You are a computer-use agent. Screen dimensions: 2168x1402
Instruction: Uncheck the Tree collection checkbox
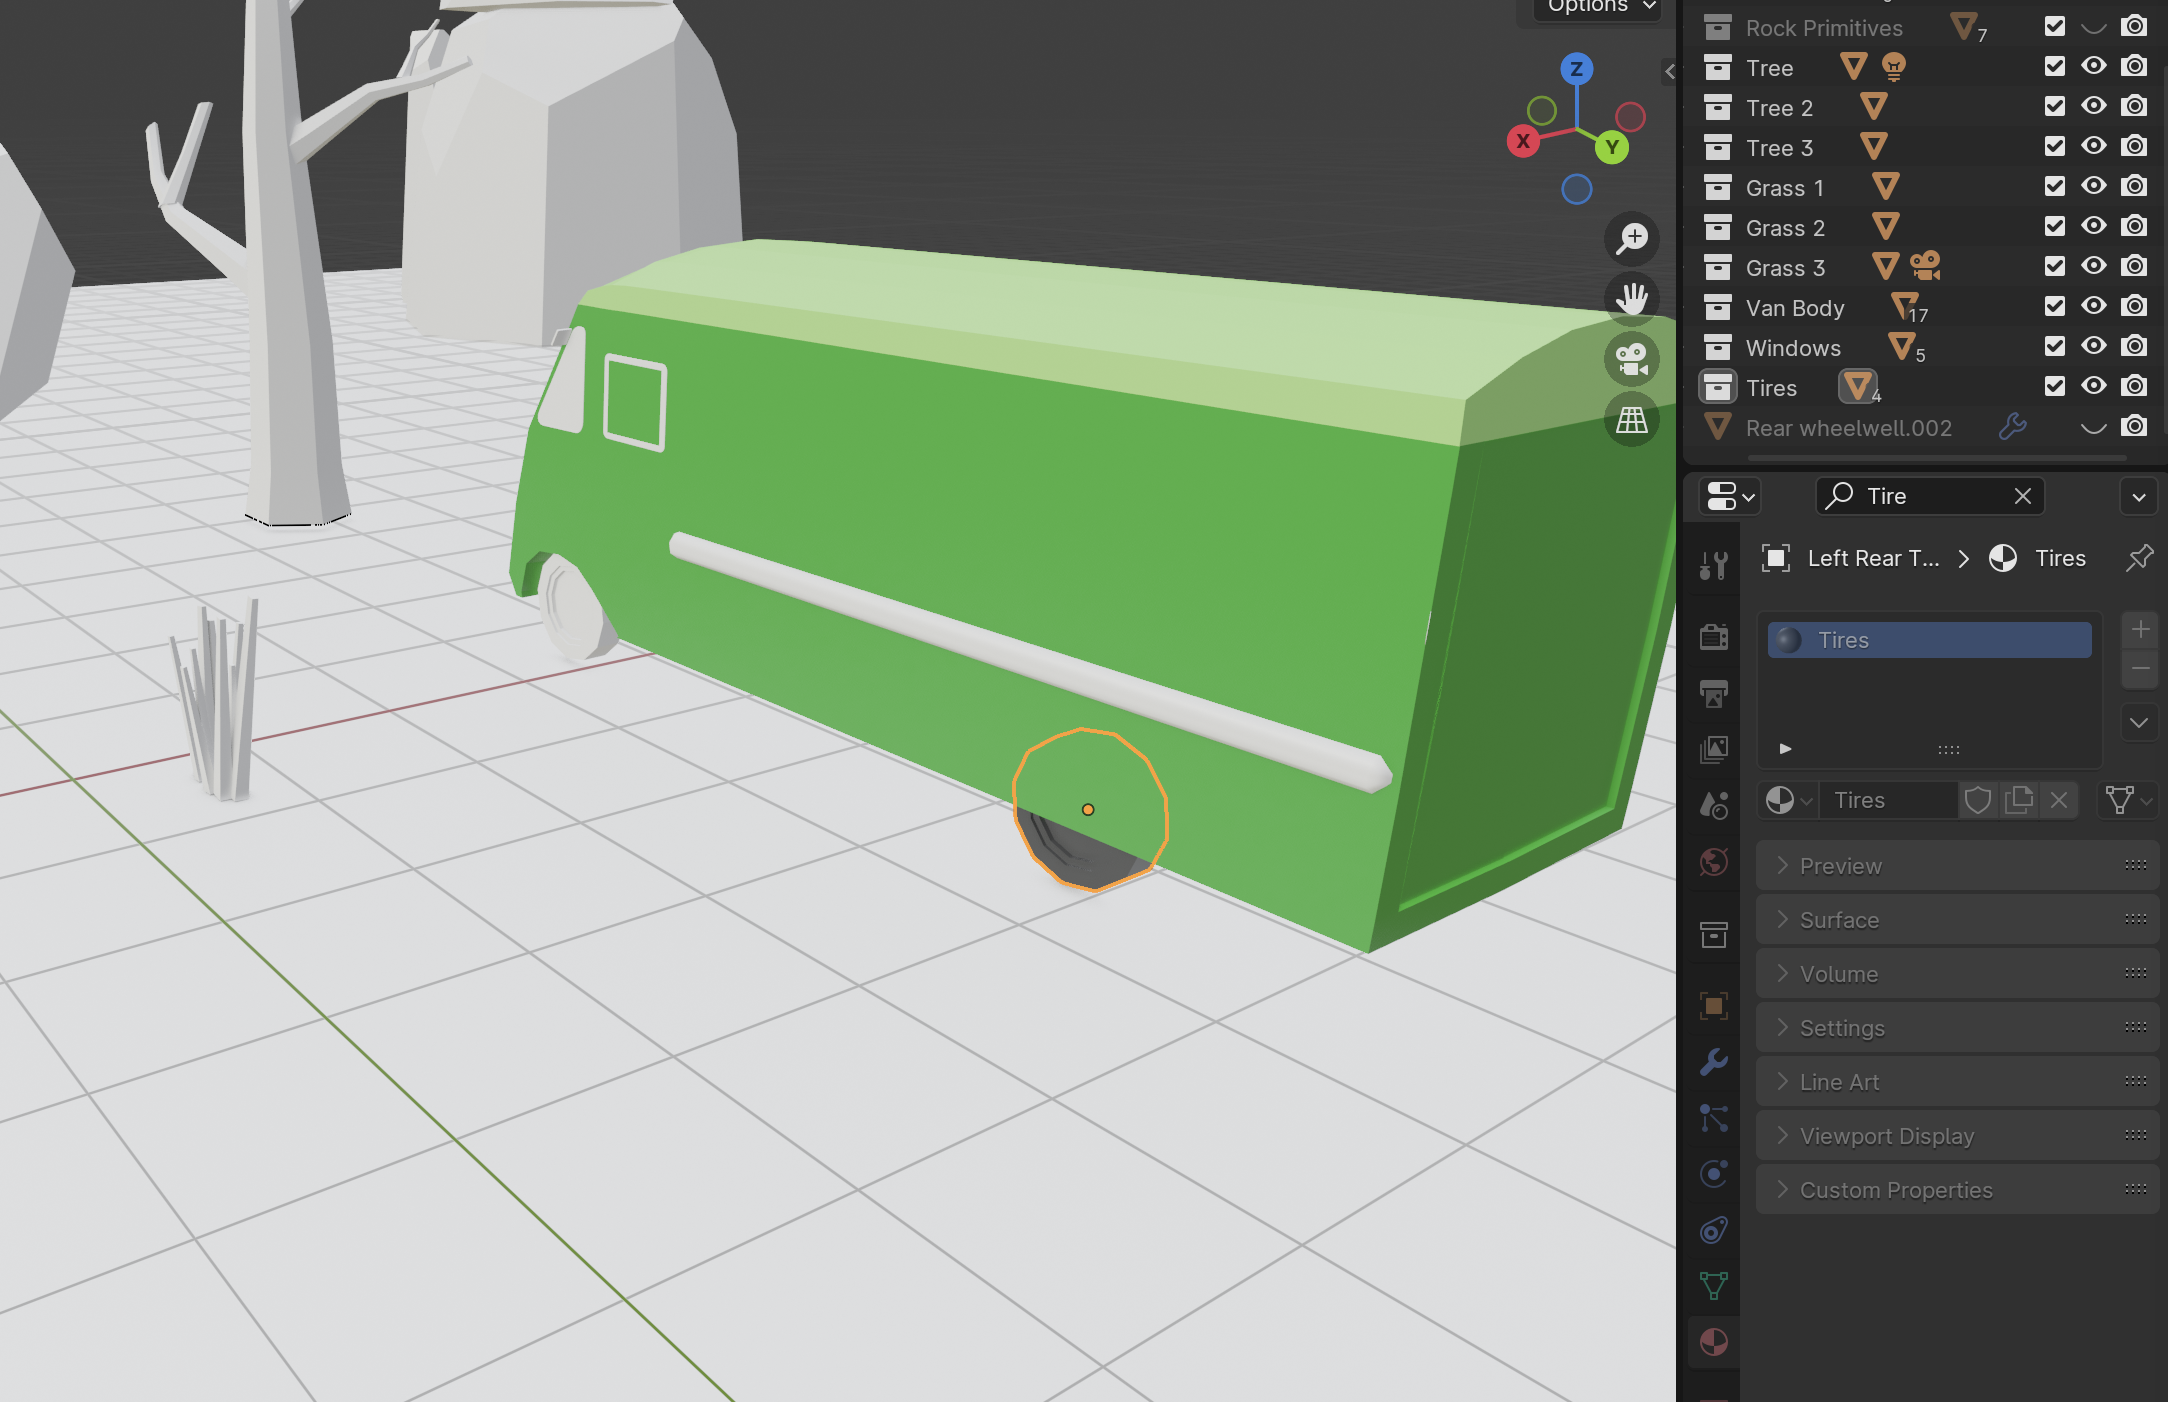[x=2055, y=66]
